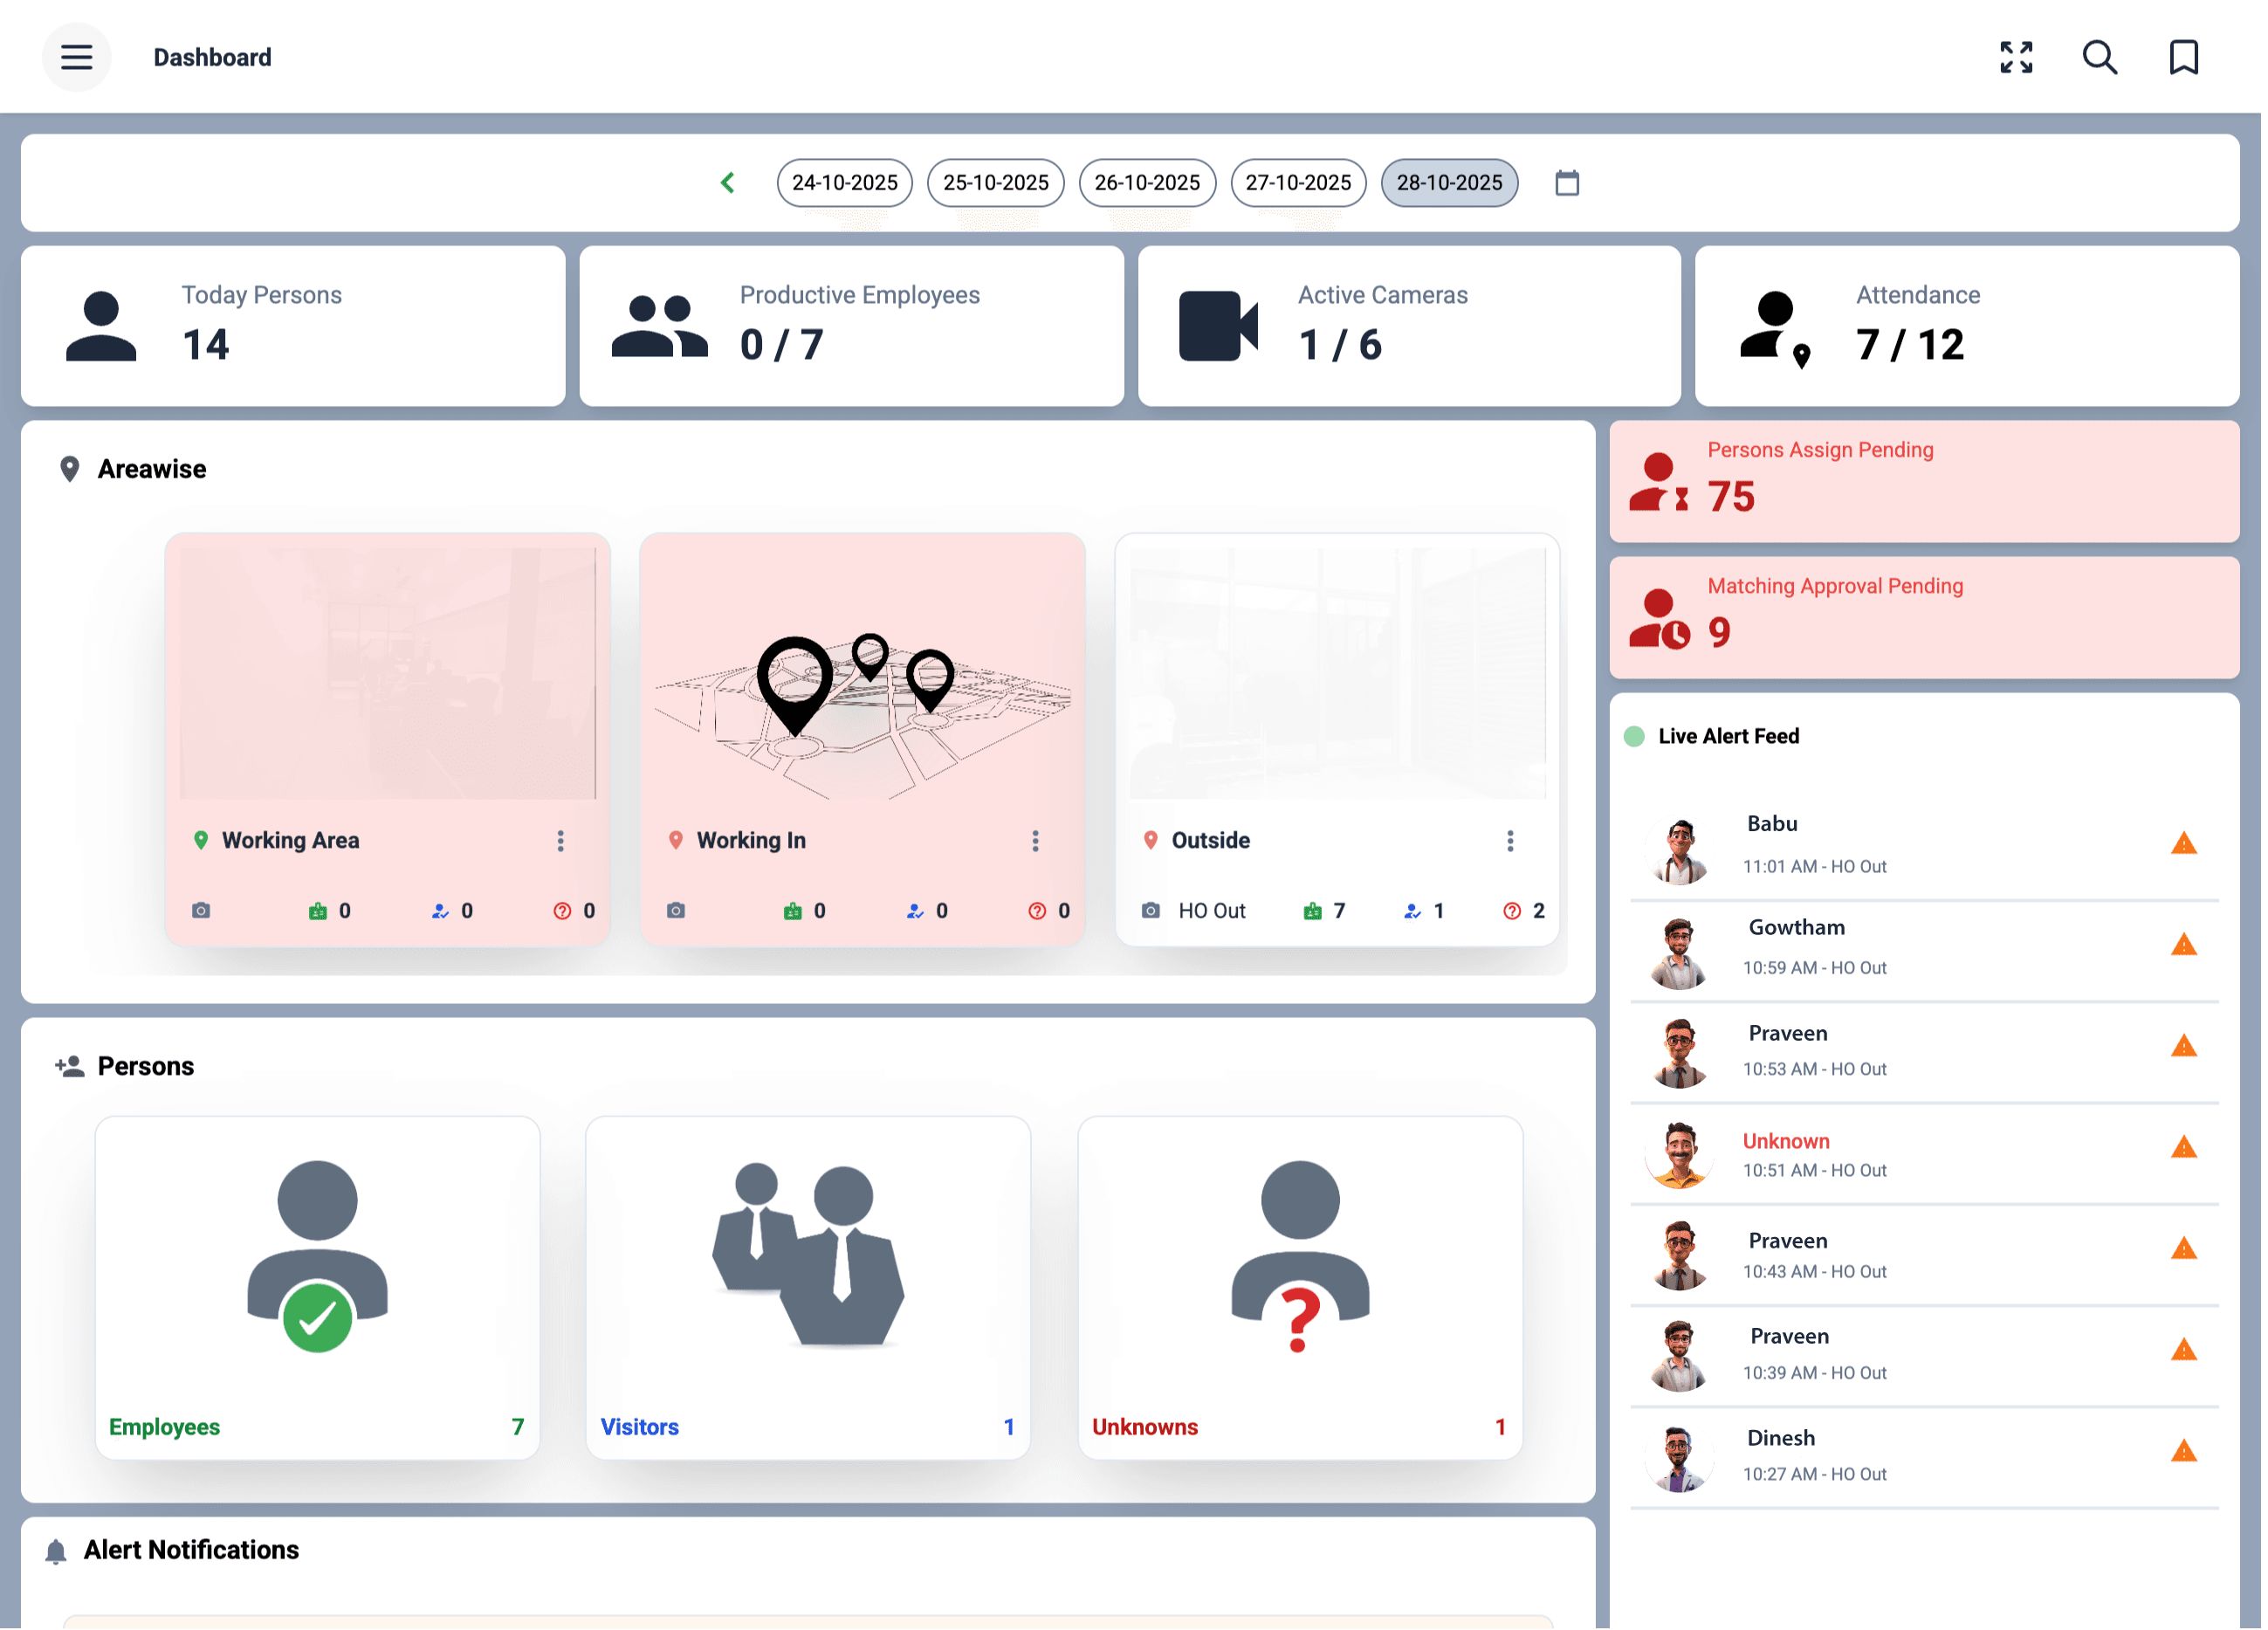
Task: Open the Productive Employees card
Action: pos(853,327)
